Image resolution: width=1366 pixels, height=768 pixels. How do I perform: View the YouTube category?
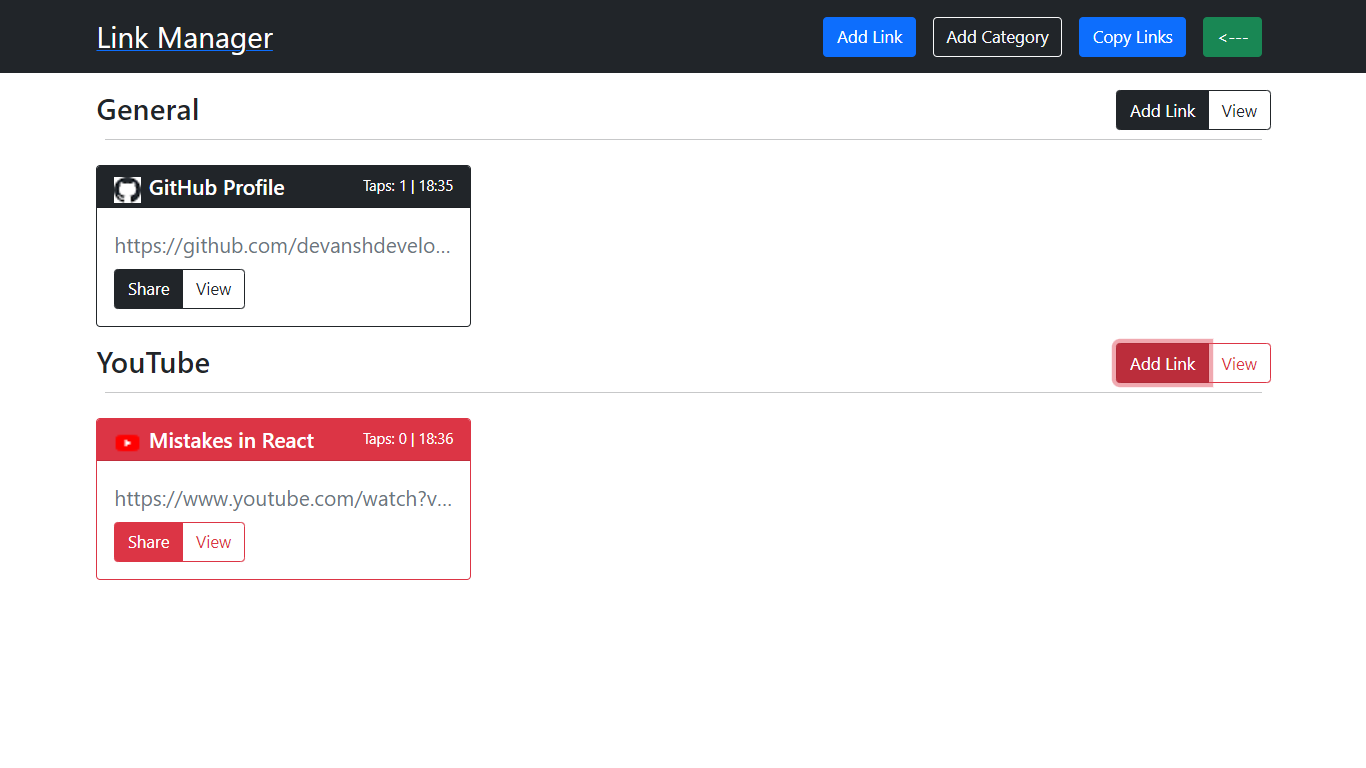coord(1239,364)
